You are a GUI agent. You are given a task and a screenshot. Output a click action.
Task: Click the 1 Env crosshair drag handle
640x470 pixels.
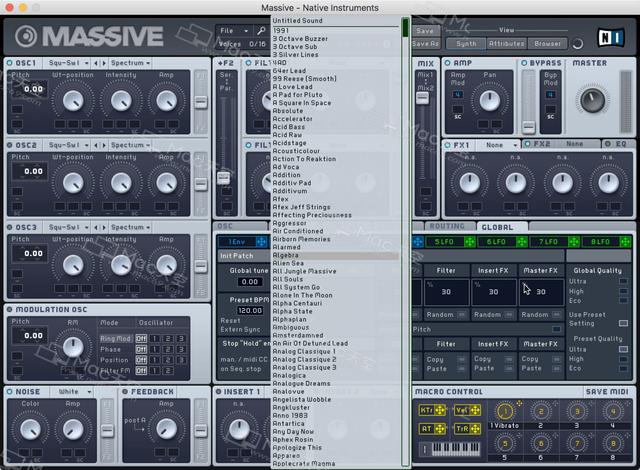(x=261, y=242)
